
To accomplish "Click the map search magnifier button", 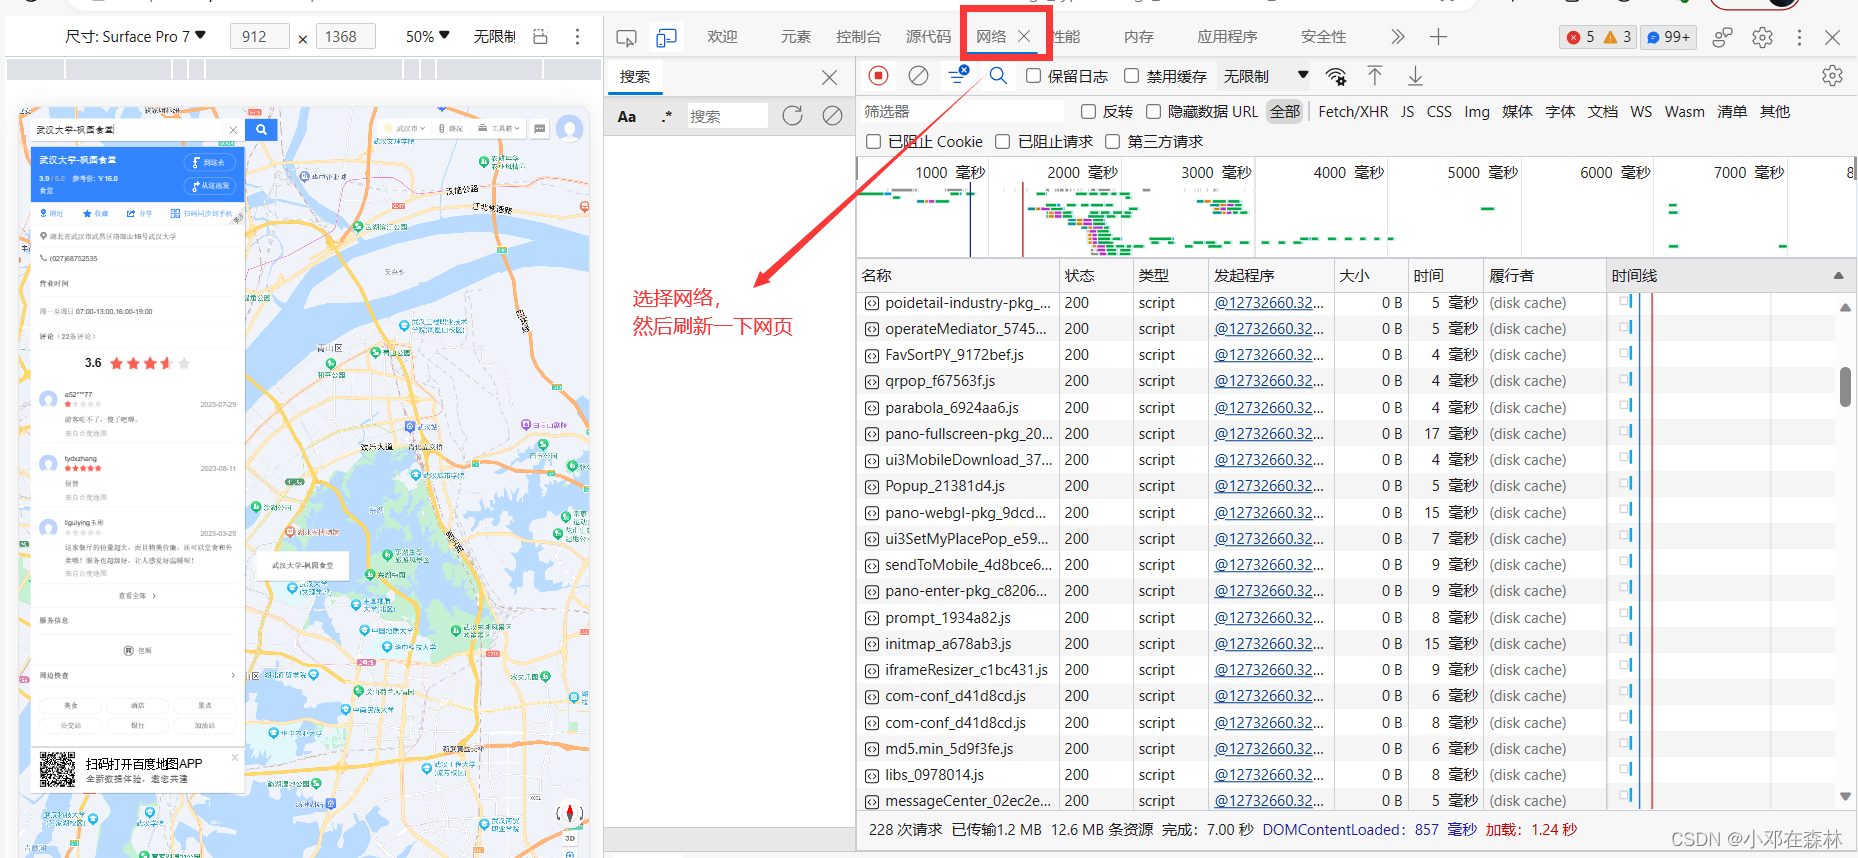I will [x=261, y=129].
